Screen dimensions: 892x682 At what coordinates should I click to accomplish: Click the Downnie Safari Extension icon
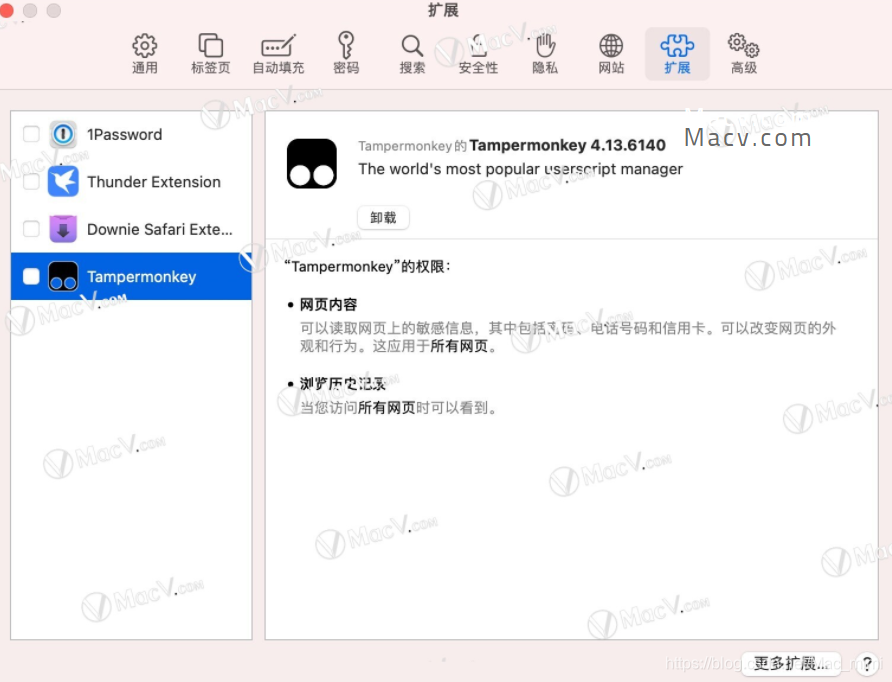pos(63,229)
